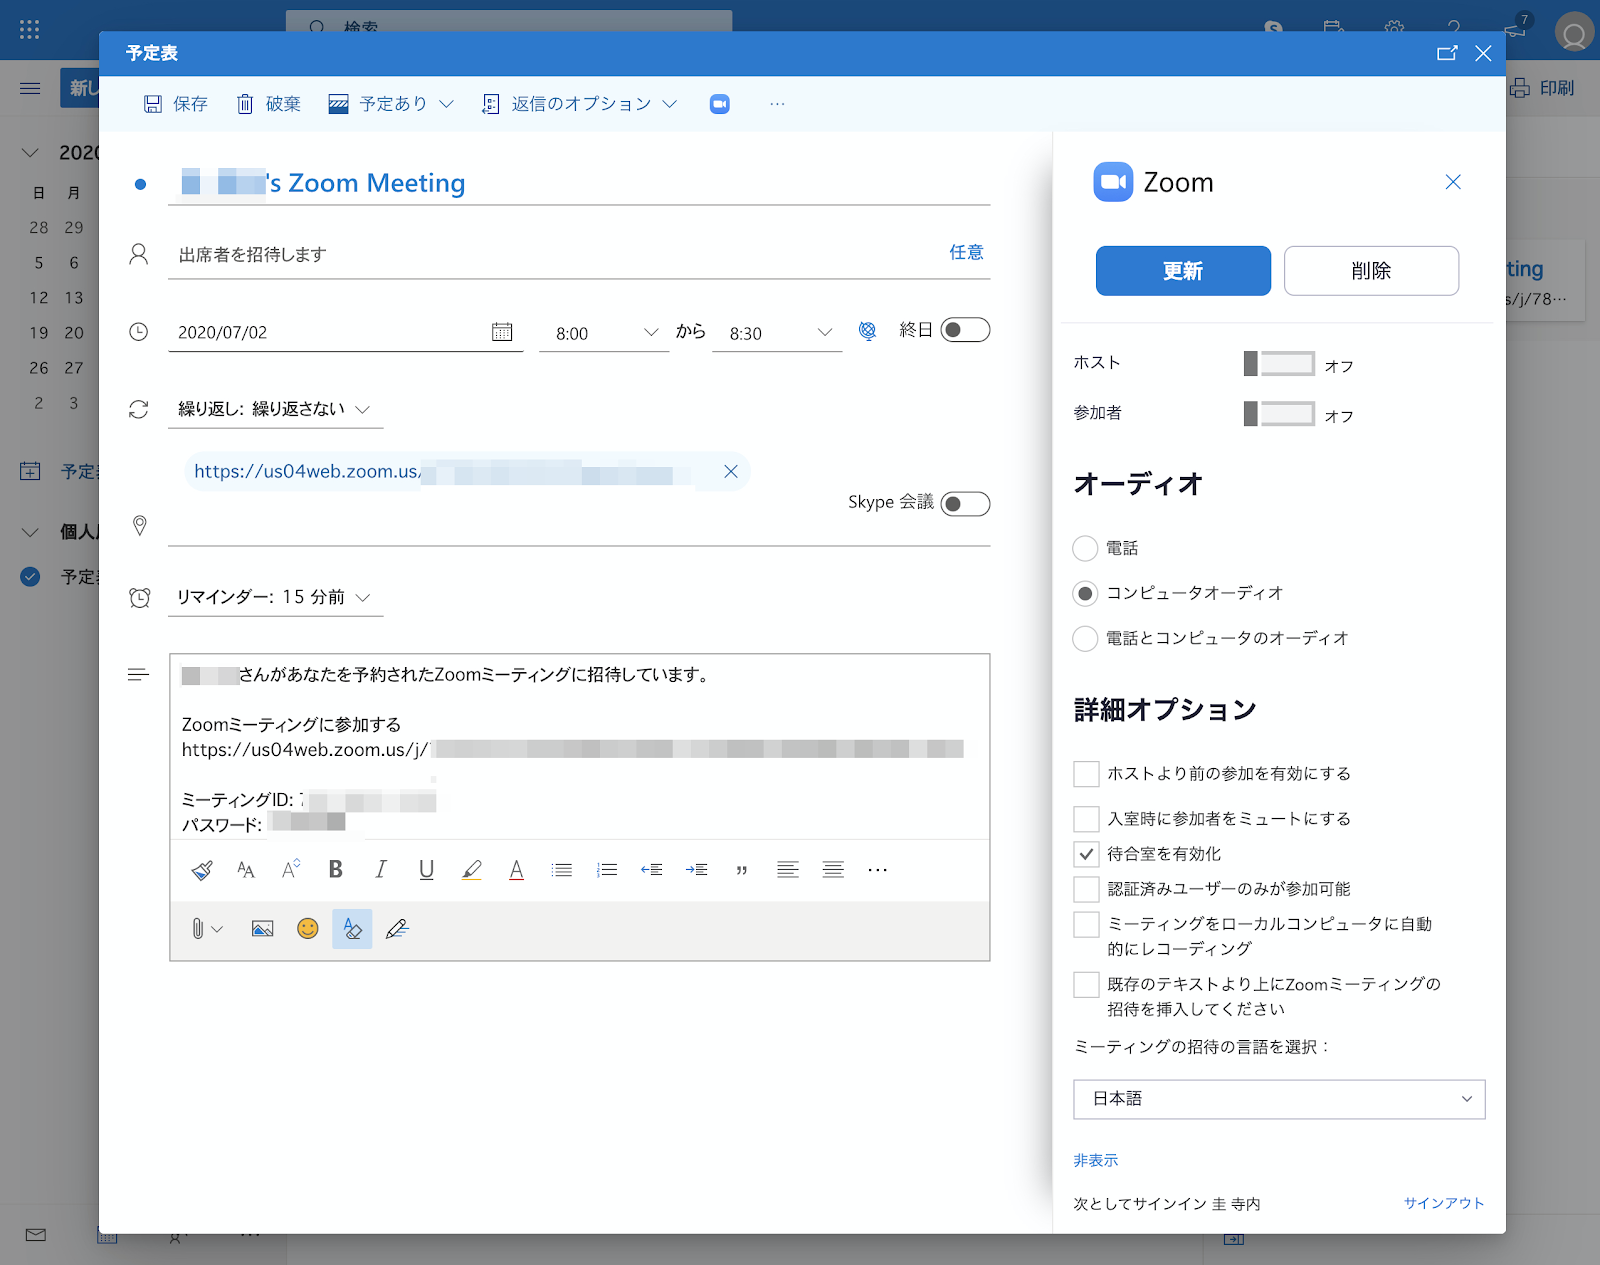Click 保存 to save the event

[175, 104]
